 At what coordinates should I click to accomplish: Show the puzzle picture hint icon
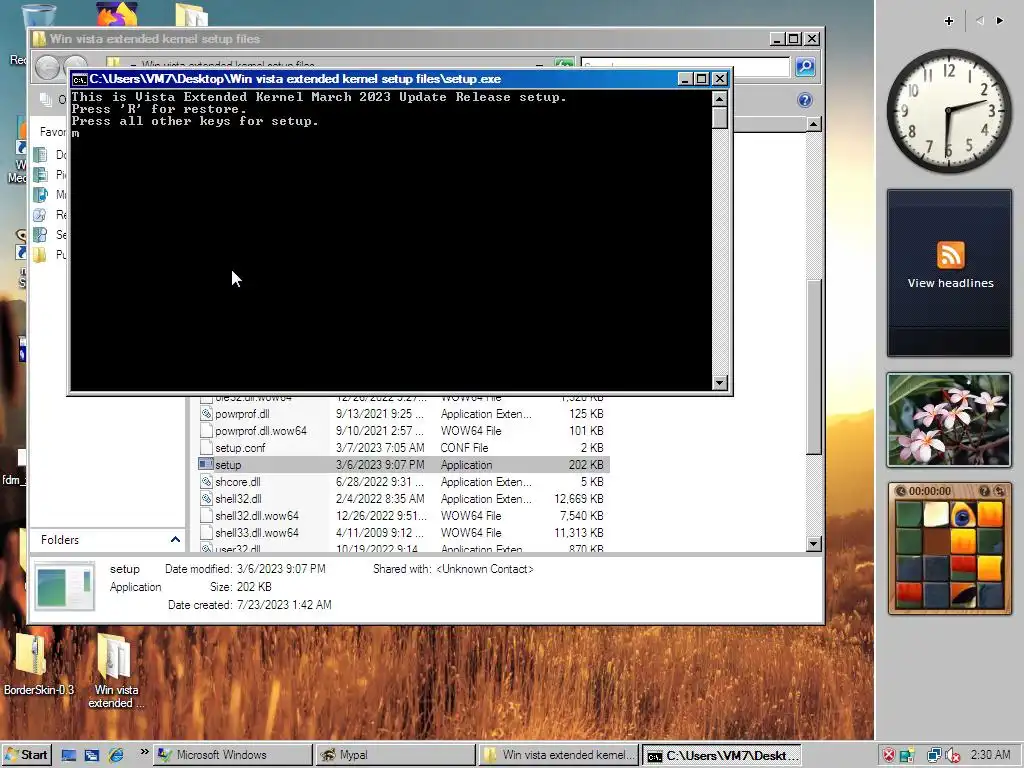tap(984, 491)
